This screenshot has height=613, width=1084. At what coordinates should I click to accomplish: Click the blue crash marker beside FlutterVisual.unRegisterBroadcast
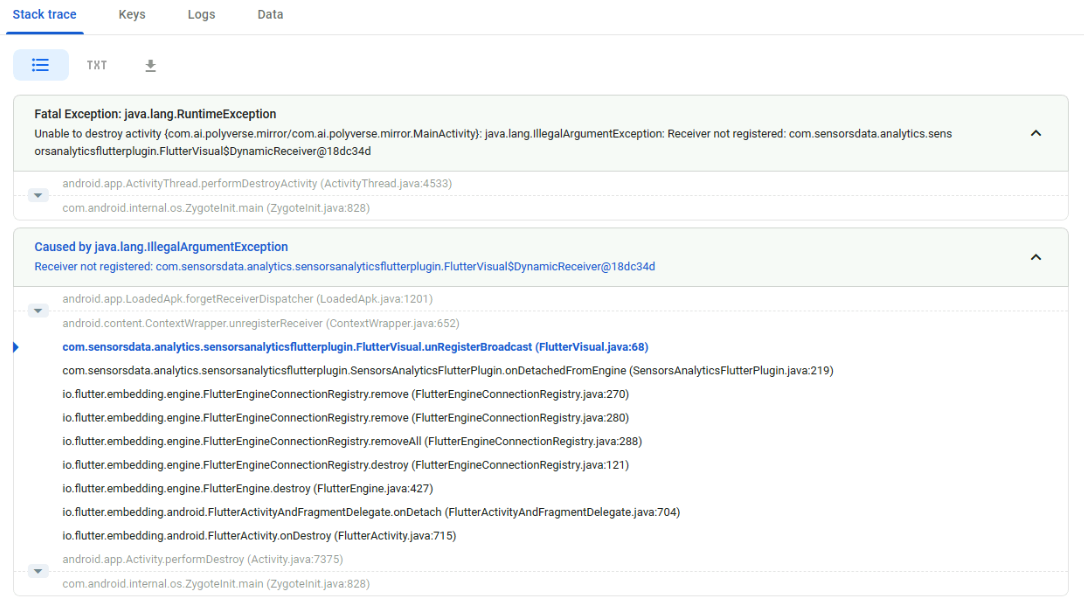(x=15, y=347)
